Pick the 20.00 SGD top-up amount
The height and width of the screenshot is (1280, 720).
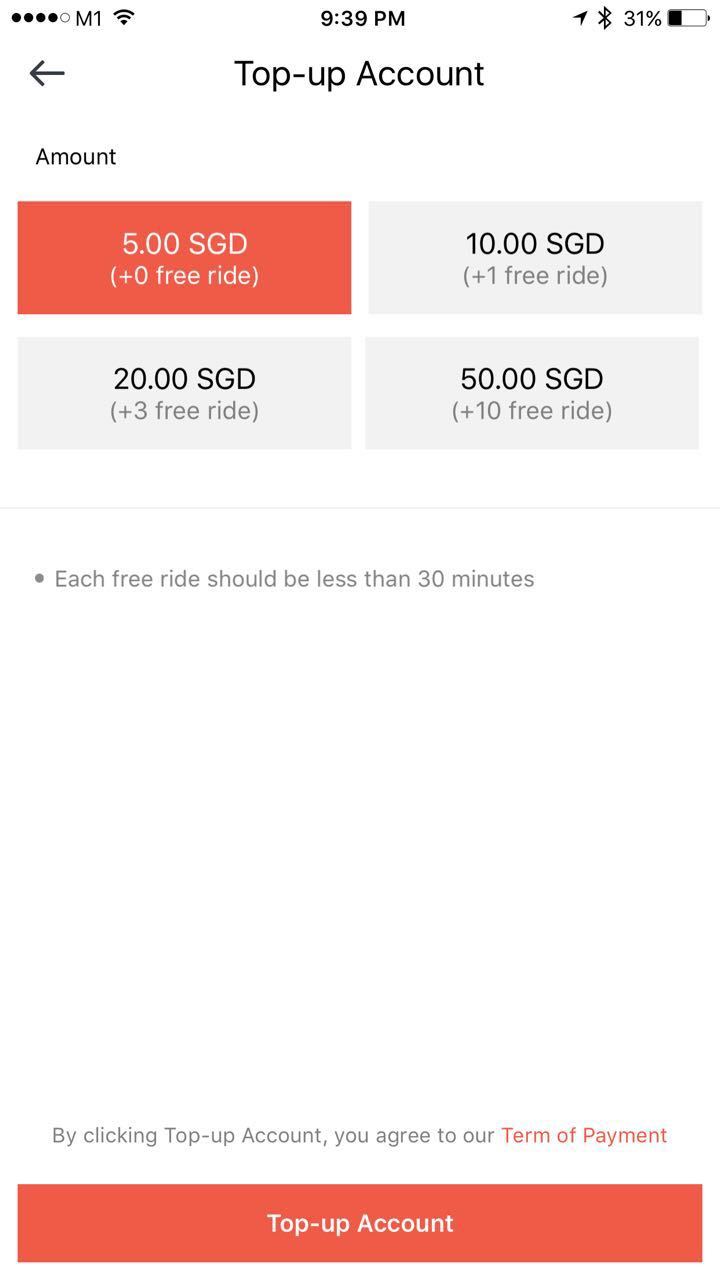point(184,393)
